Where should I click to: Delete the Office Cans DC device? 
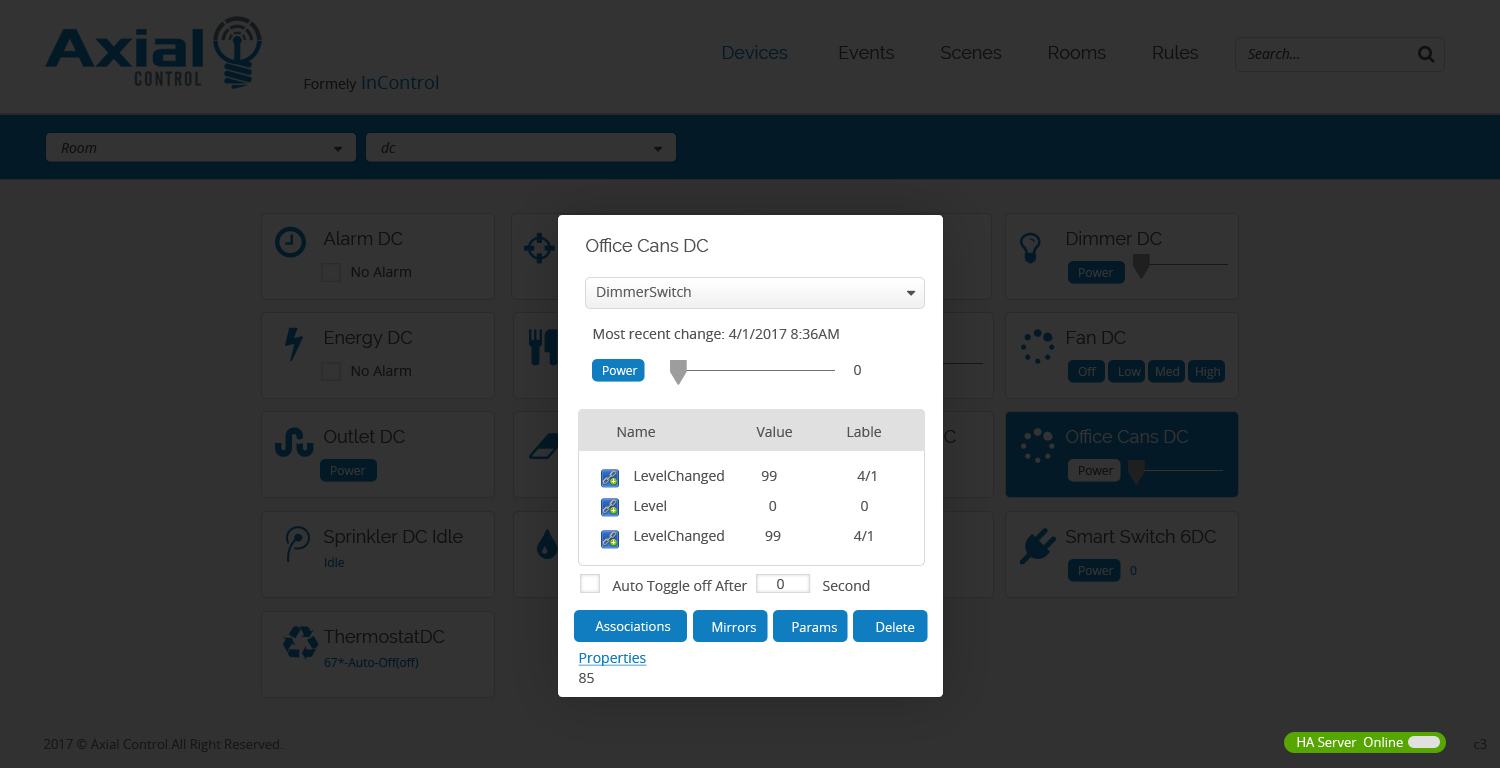(x=890, y=626)
